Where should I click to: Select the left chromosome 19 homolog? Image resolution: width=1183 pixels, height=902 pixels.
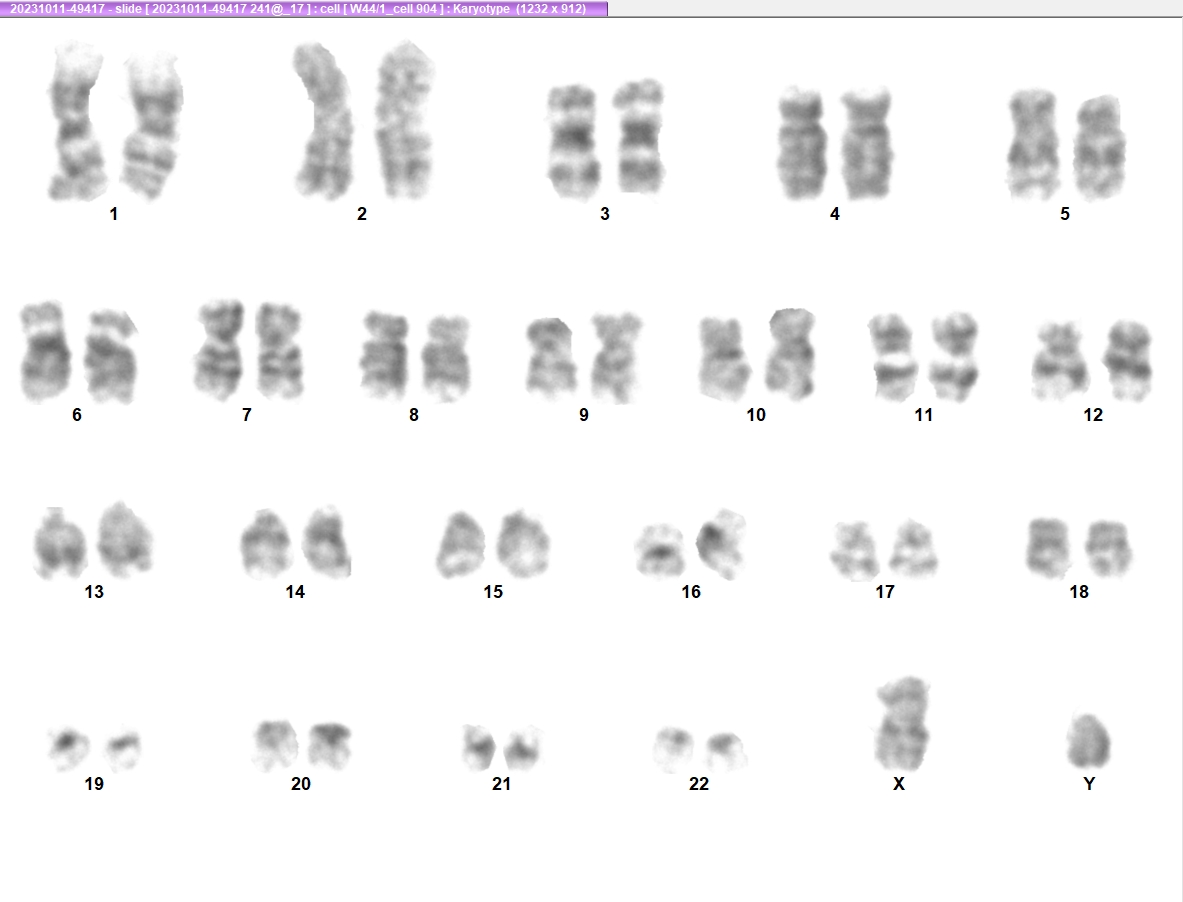[68, 748]
